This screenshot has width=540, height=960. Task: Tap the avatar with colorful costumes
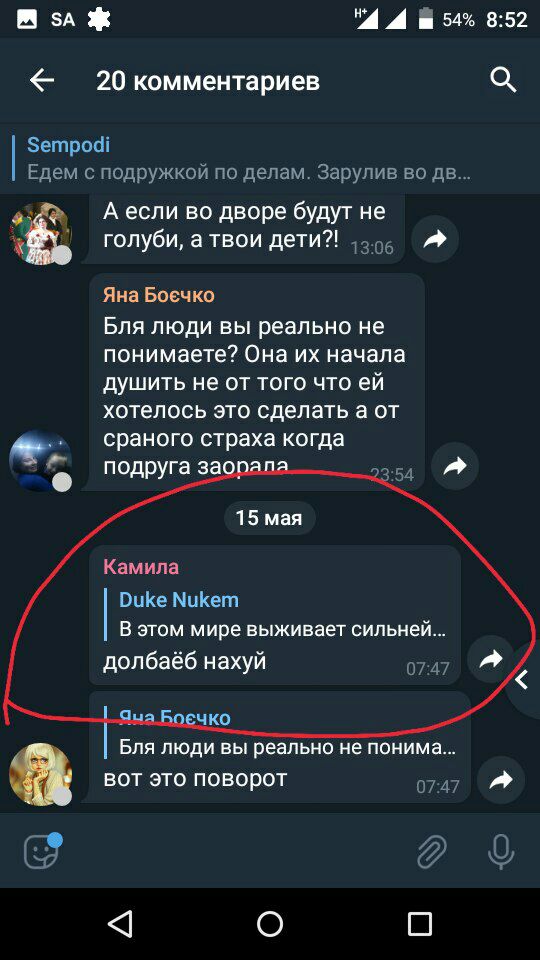click(40, 233)
